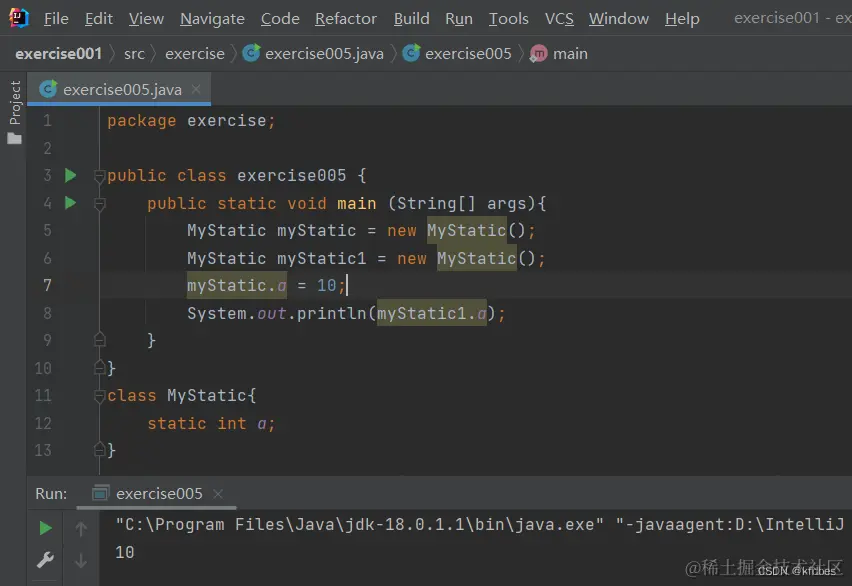Select the exercise005 Run tab
Image resolution: width=852 pixels, height=586 pixels.
[x=159, y=494]
